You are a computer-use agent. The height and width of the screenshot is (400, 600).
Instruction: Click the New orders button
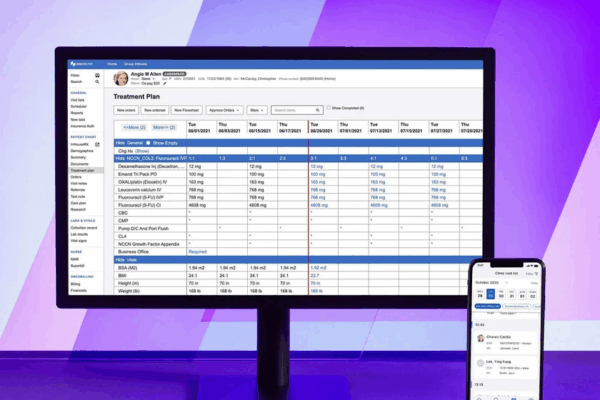[126, 109]
